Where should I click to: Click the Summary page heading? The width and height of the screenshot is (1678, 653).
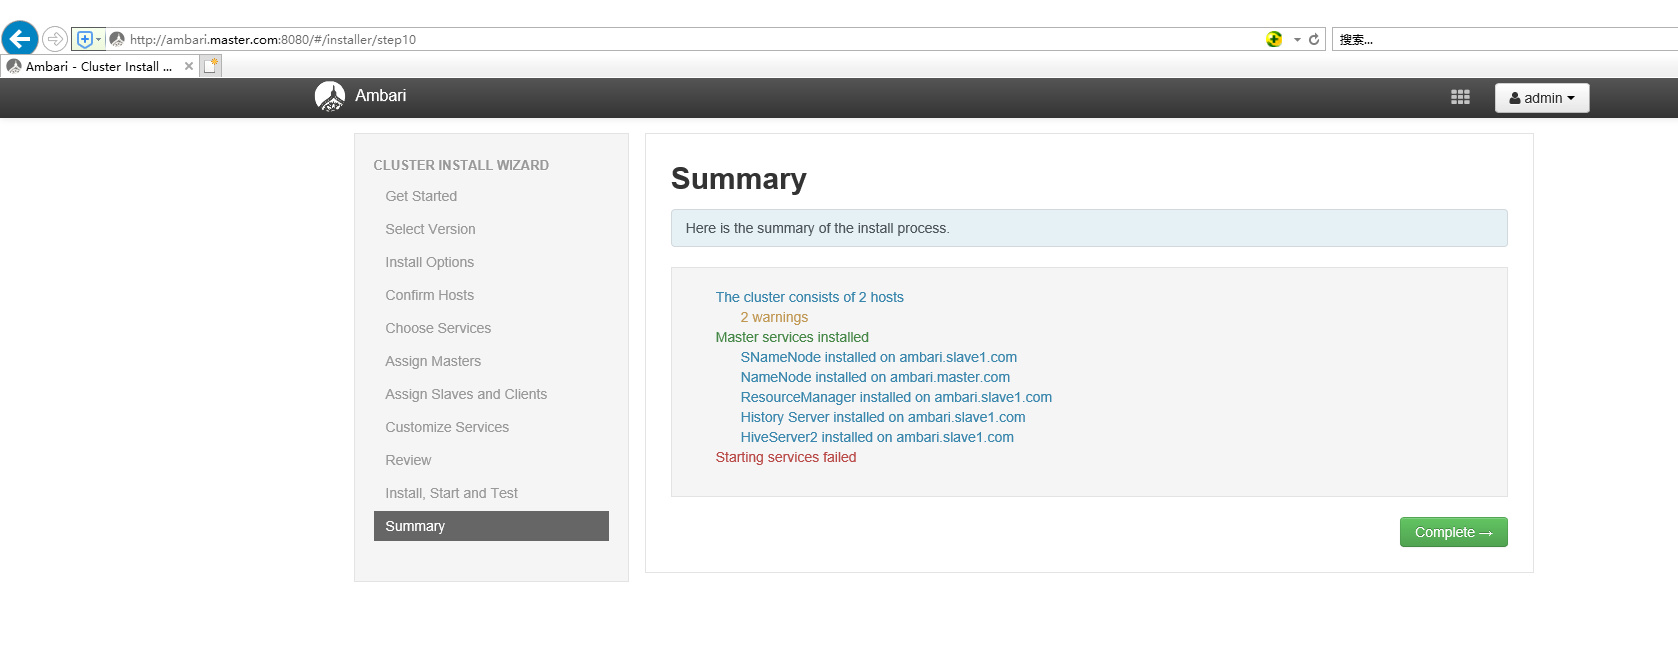tap(738, 179)
